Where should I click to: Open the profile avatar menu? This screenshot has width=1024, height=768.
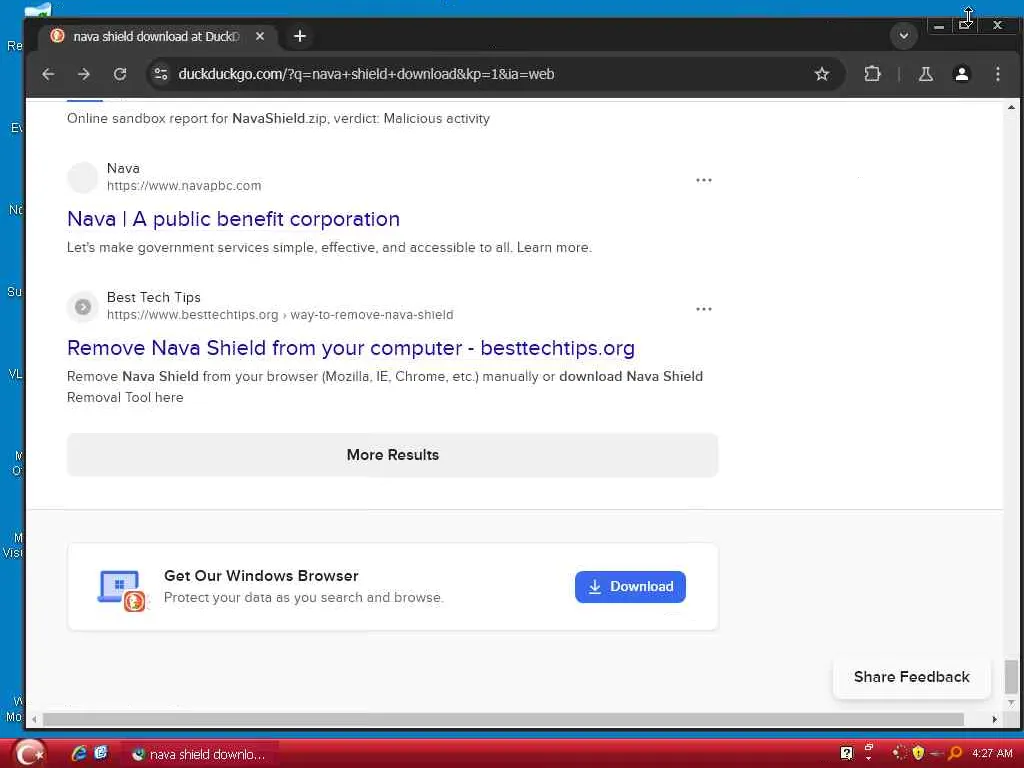(x=961, y=74)
